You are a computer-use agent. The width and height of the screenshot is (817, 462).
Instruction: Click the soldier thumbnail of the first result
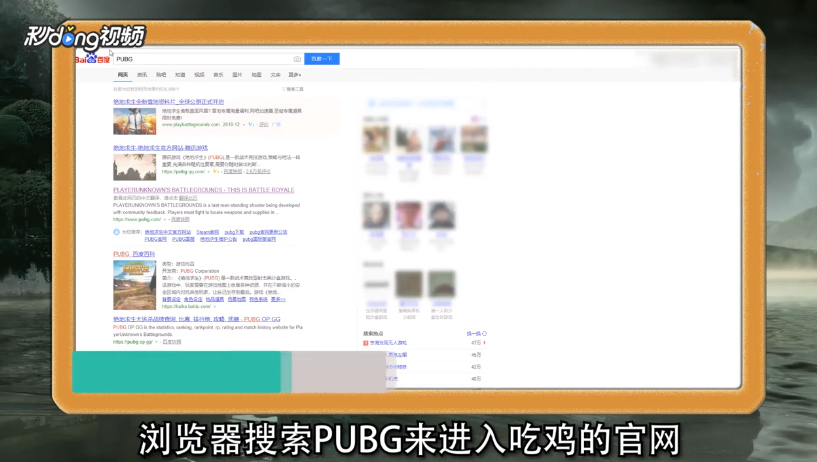(x=134, y=121)
